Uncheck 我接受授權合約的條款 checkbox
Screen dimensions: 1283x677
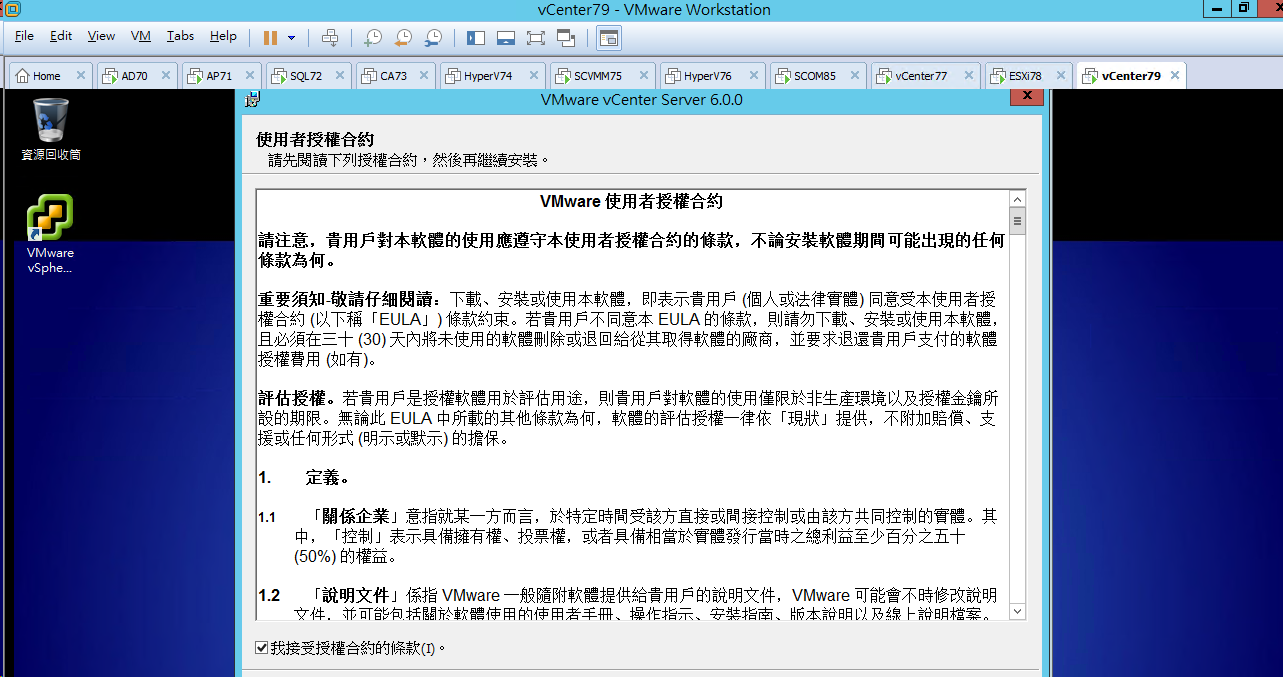click(262, 648)
